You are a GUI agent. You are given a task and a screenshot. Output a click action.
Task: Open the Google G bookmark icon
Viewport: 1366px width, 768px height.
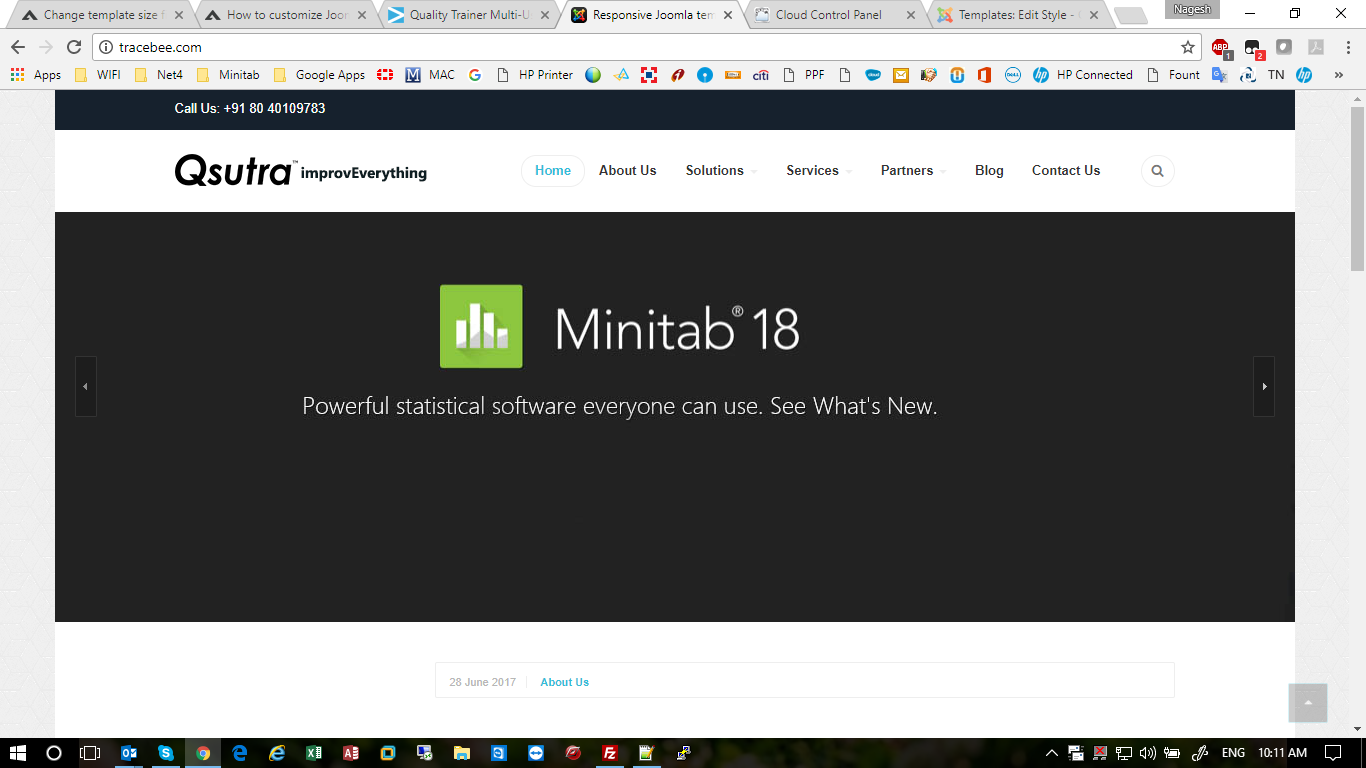[475, 75]
